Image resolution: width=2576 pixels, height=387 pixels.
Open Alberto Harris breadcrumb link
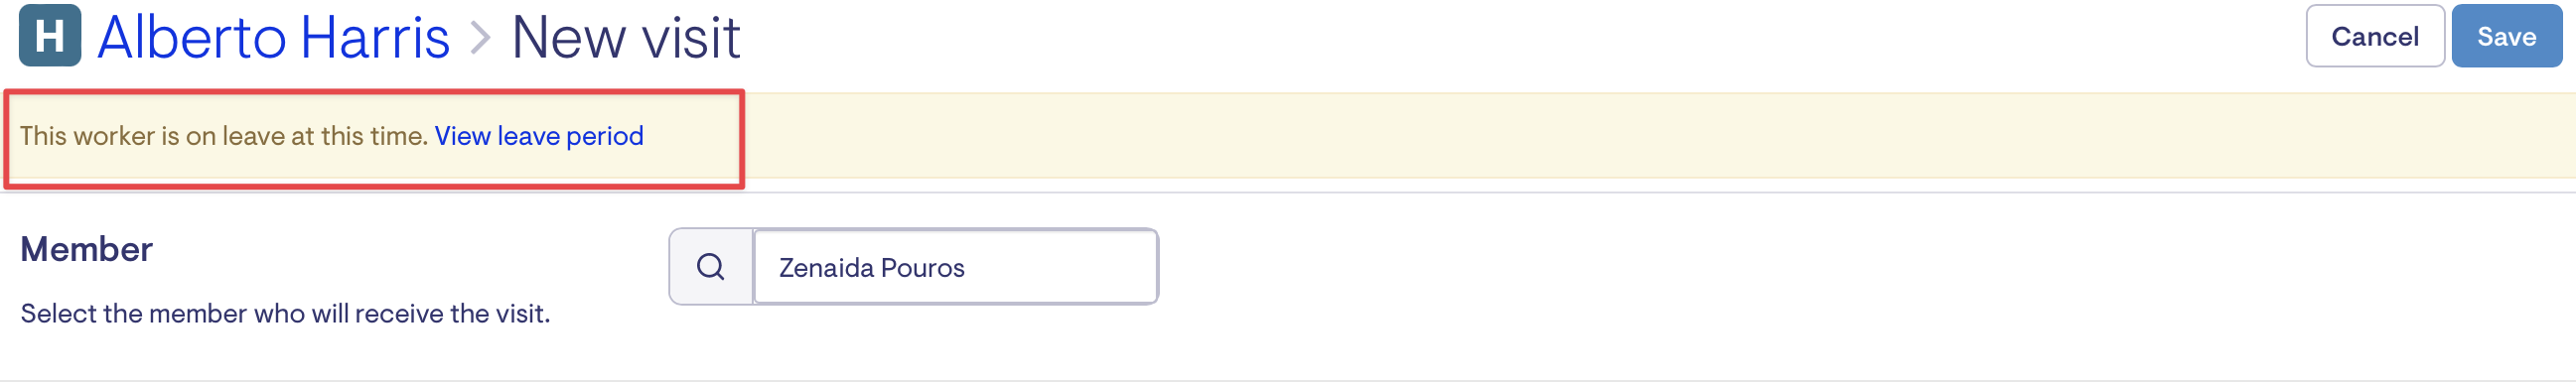(x=273, y=38)
